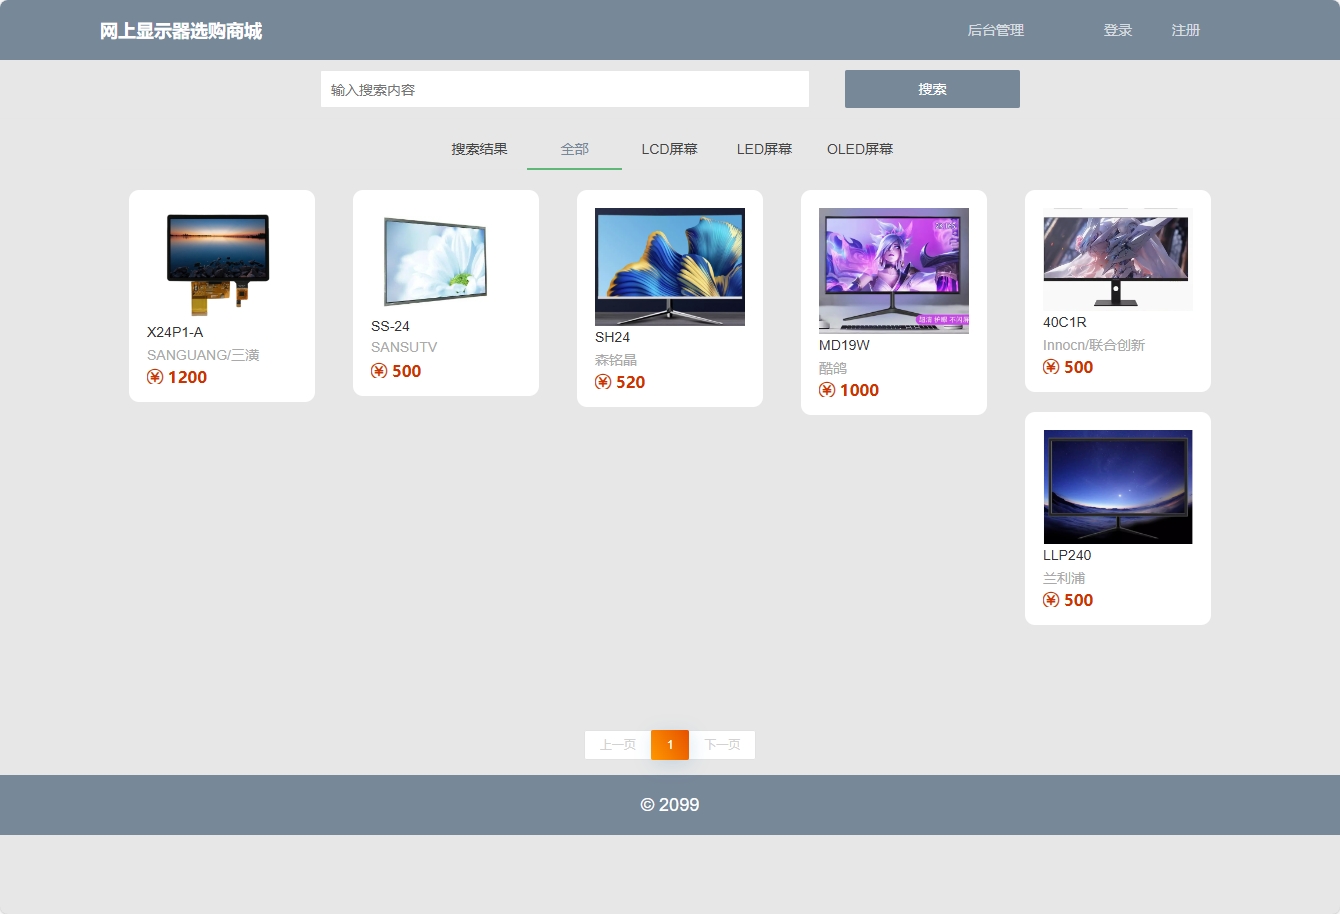Click the ¥ price icon on MD19W card
The height and width of the screenshot is (914, 1340).
826,390
